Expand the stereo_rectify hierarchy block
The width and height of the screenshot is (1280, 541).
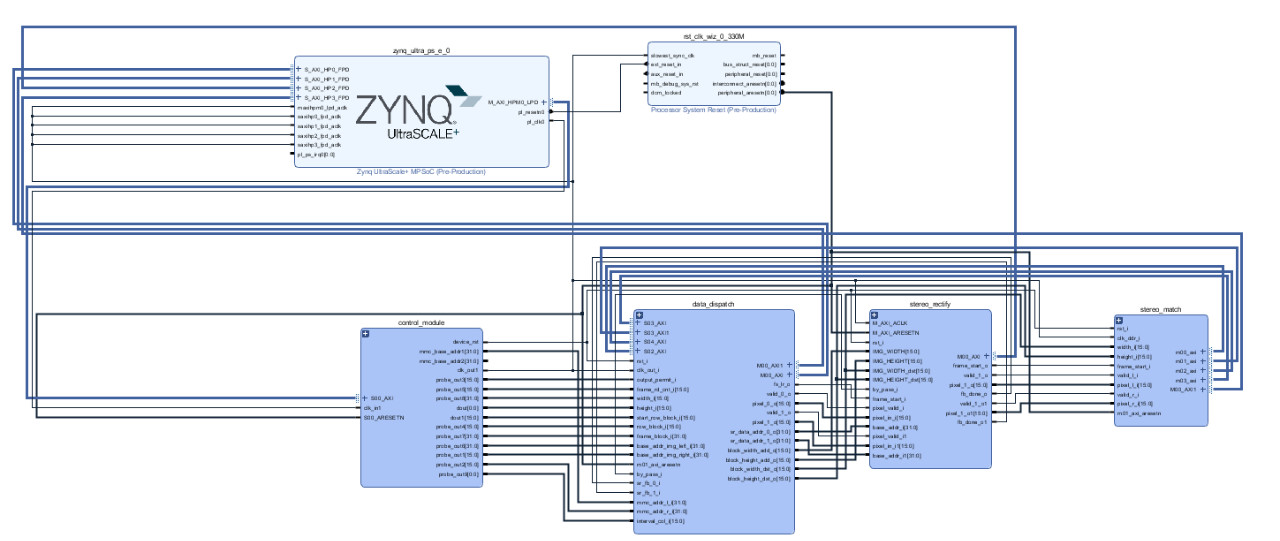click(873, 315)
